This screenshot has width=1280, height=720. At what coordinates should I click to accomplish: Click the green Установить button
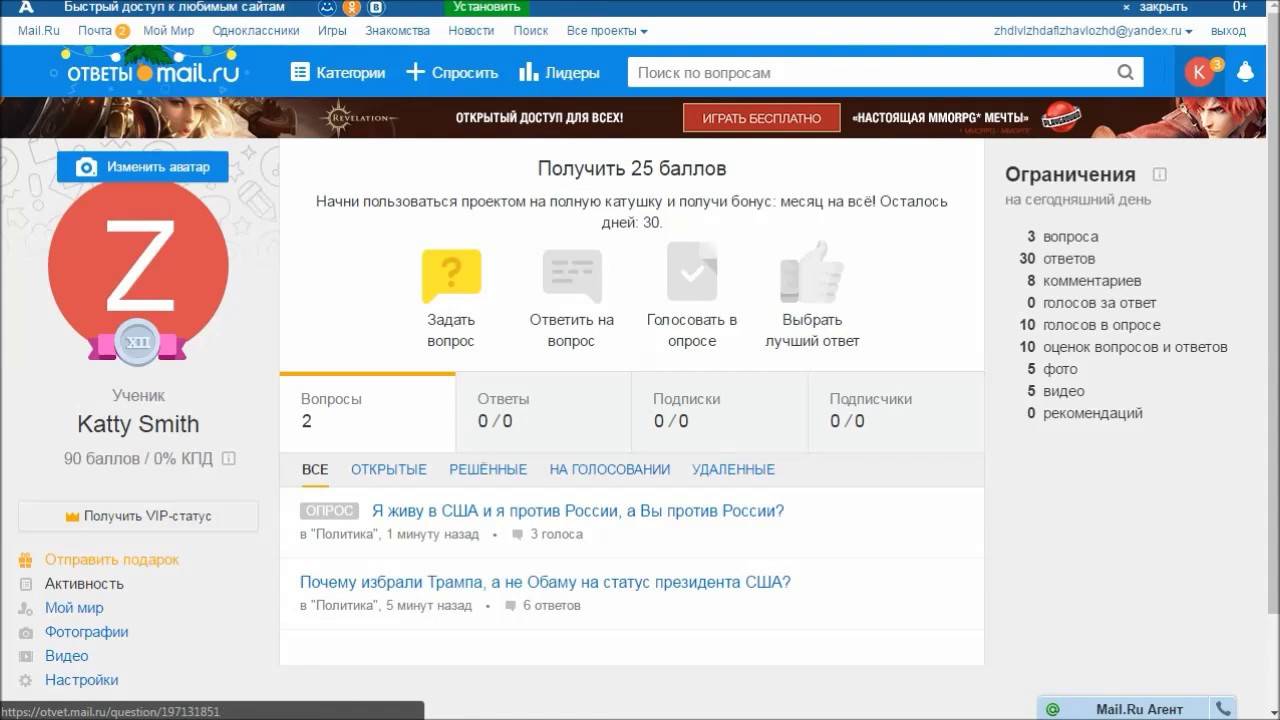click(x=486, y=7)
